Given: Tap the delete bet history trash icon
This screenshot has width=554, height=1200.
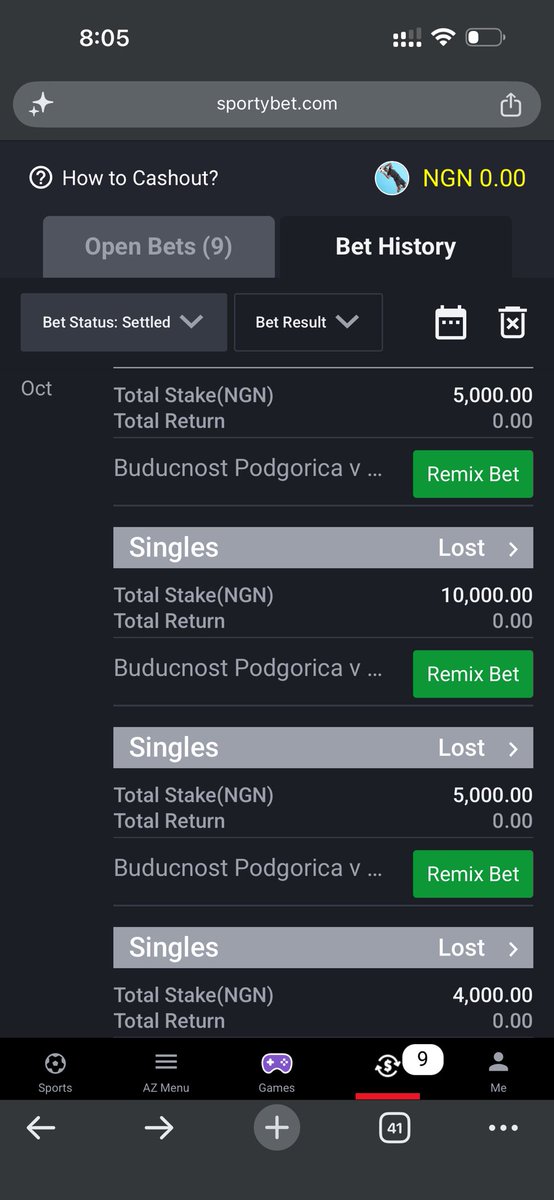Looking at the screenshot, I should click(511, 322).
